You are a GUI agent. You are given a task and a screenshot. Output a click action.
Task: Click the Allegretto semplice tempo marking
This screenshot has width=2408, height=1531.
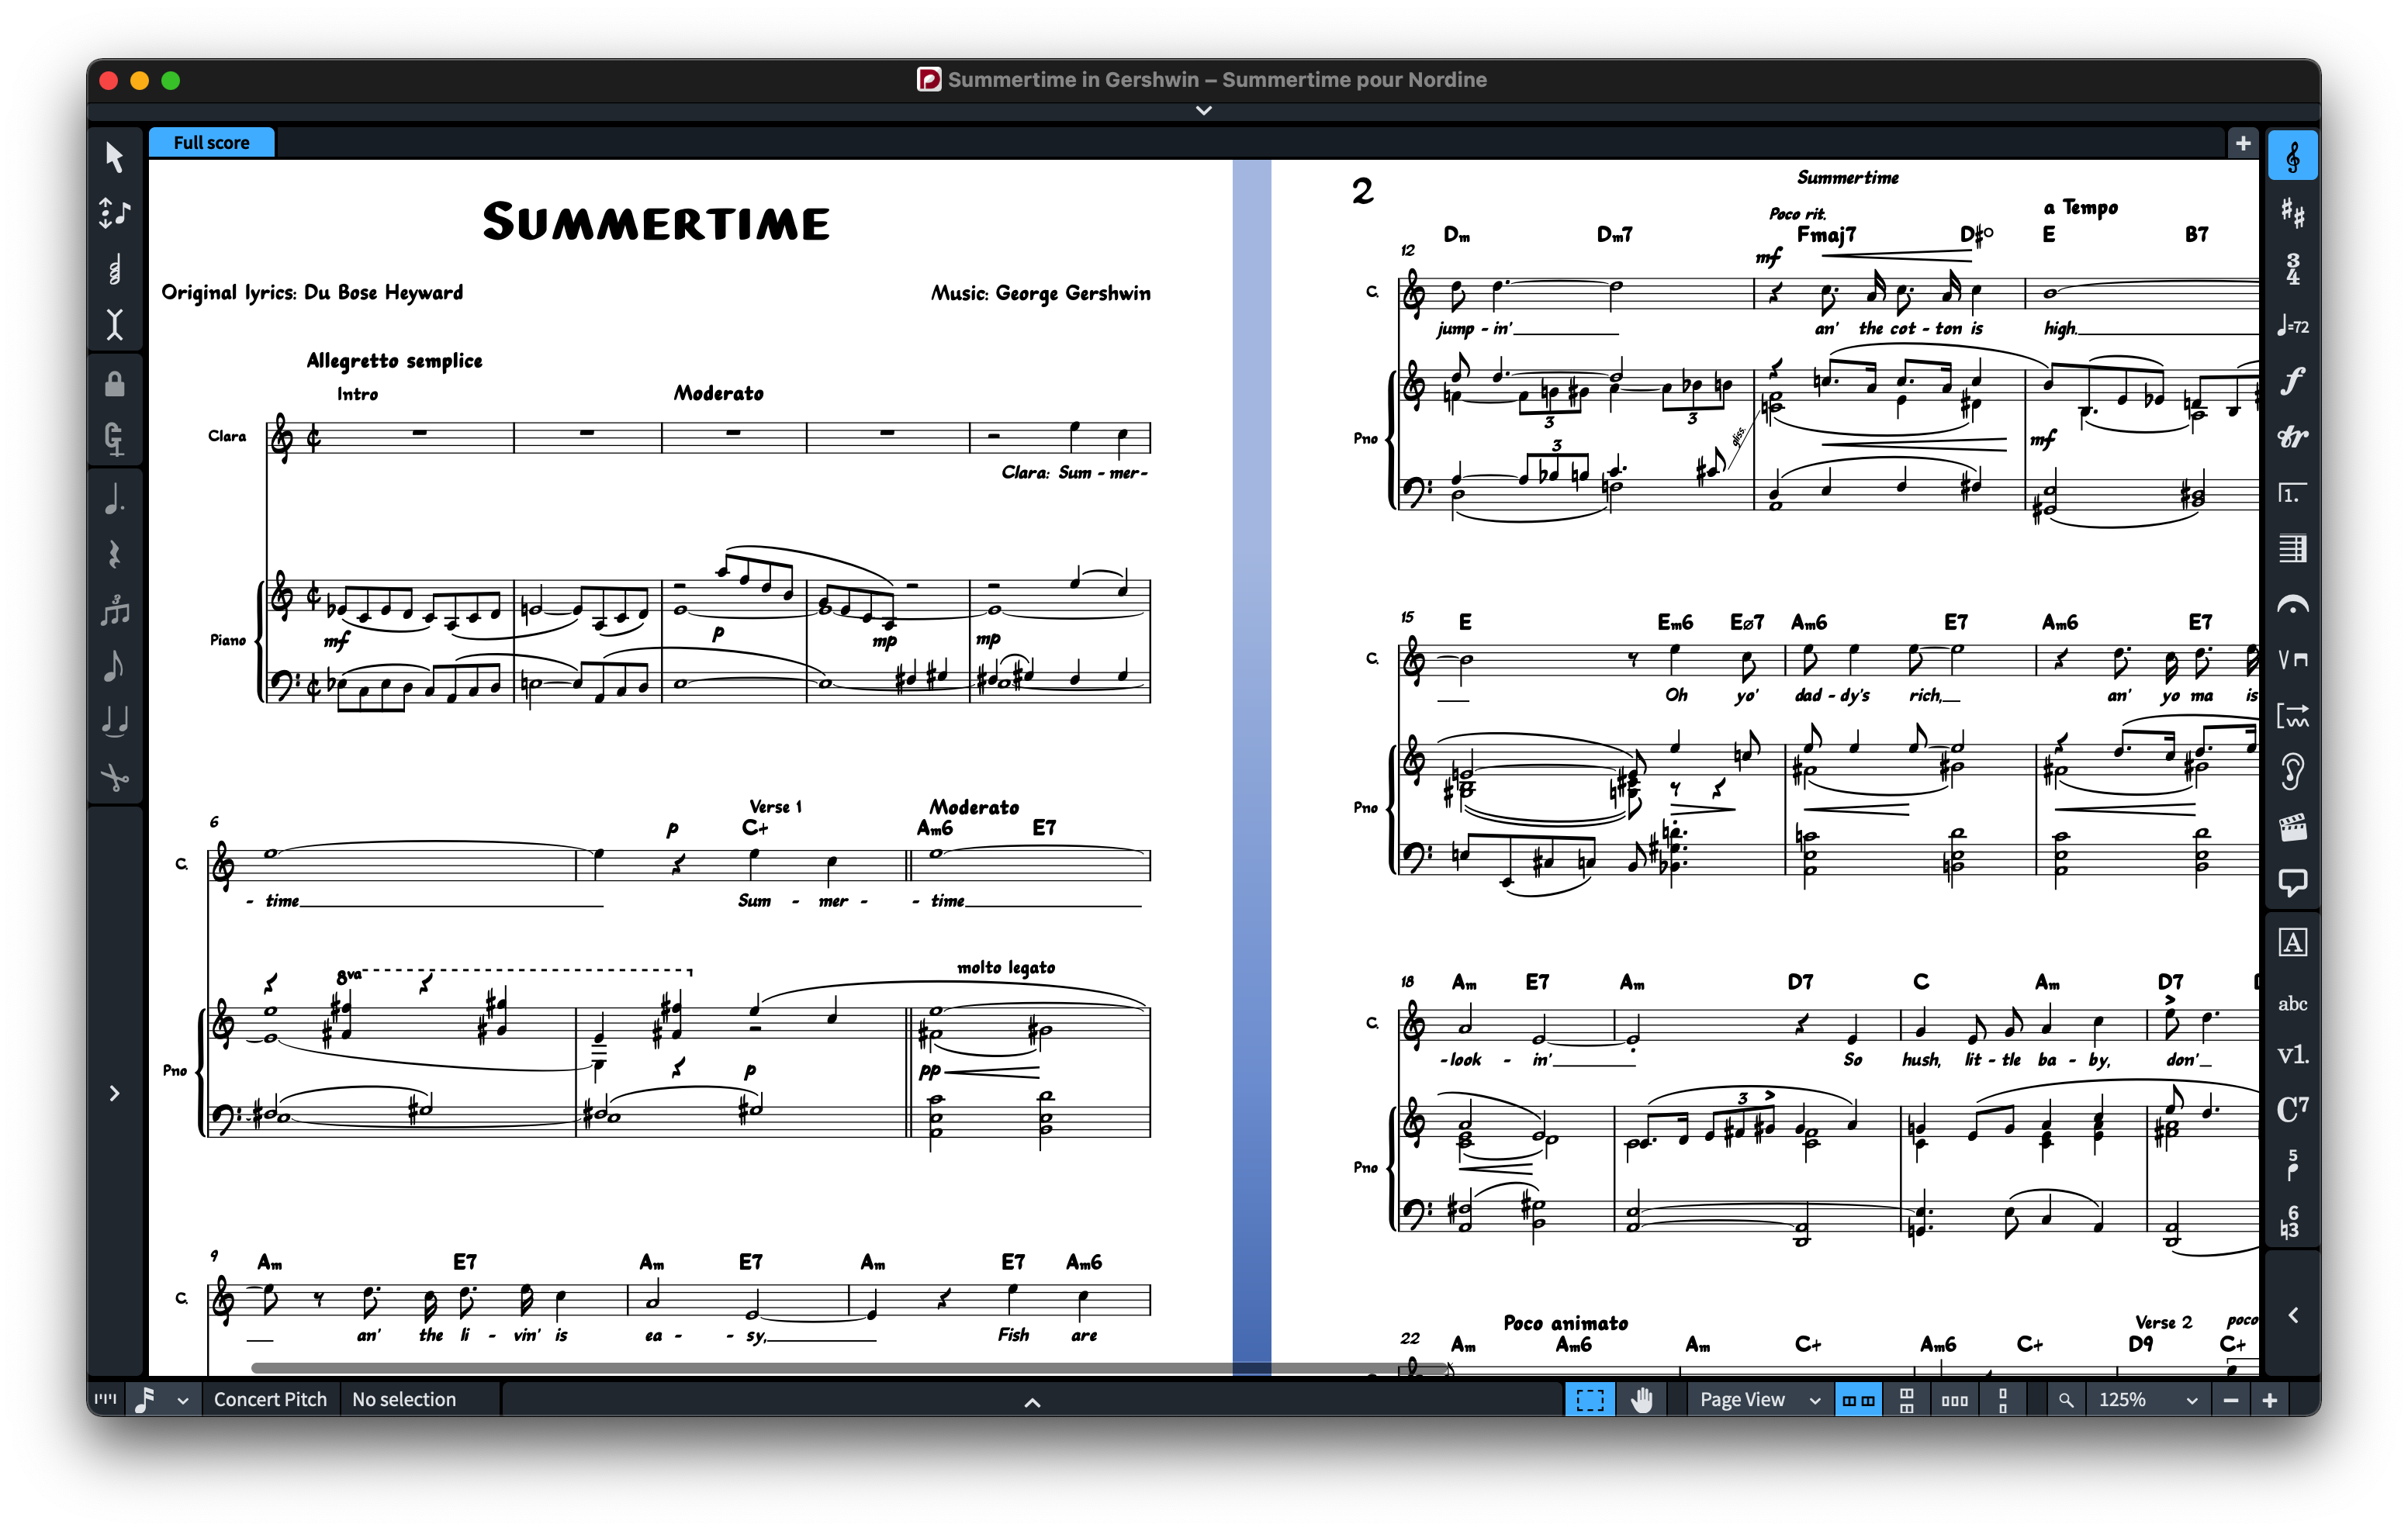[x=394, y=360]
